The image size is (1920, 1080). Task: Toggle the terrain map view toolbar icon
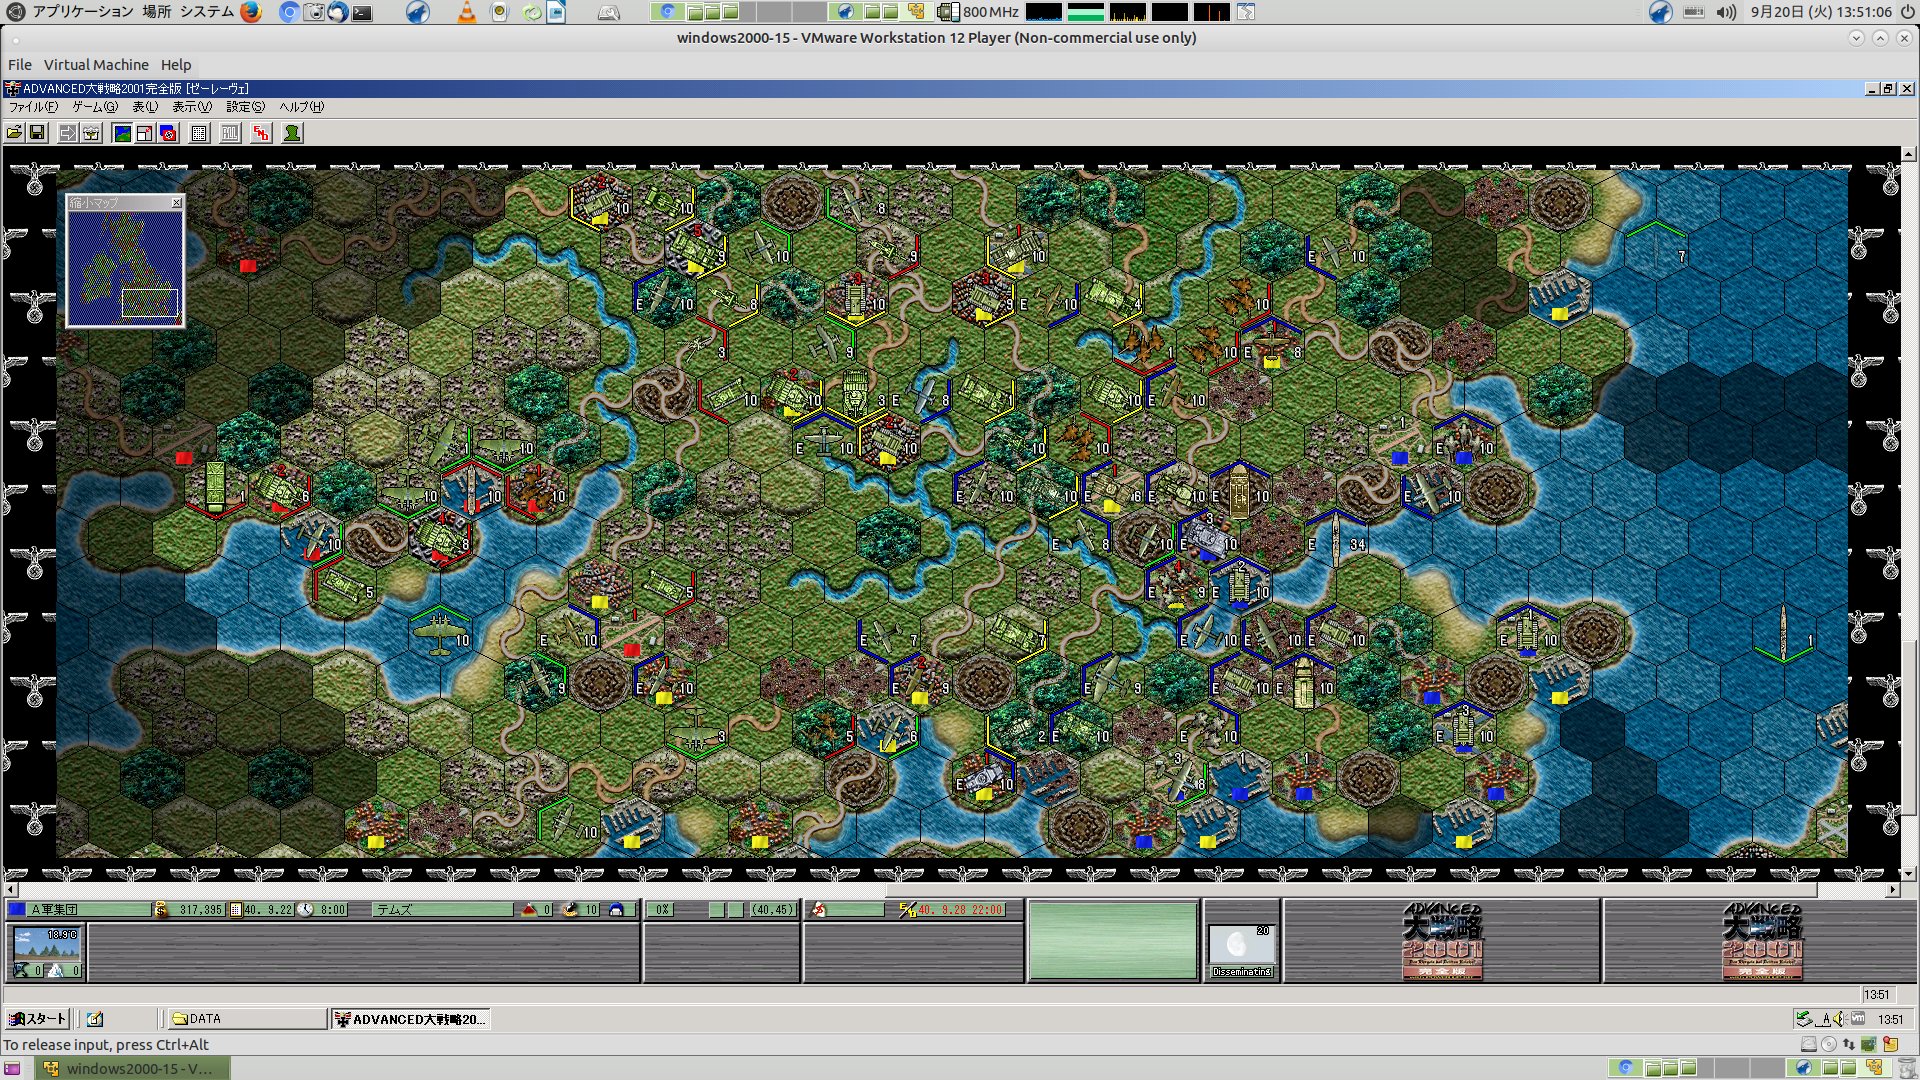(122, 133)
